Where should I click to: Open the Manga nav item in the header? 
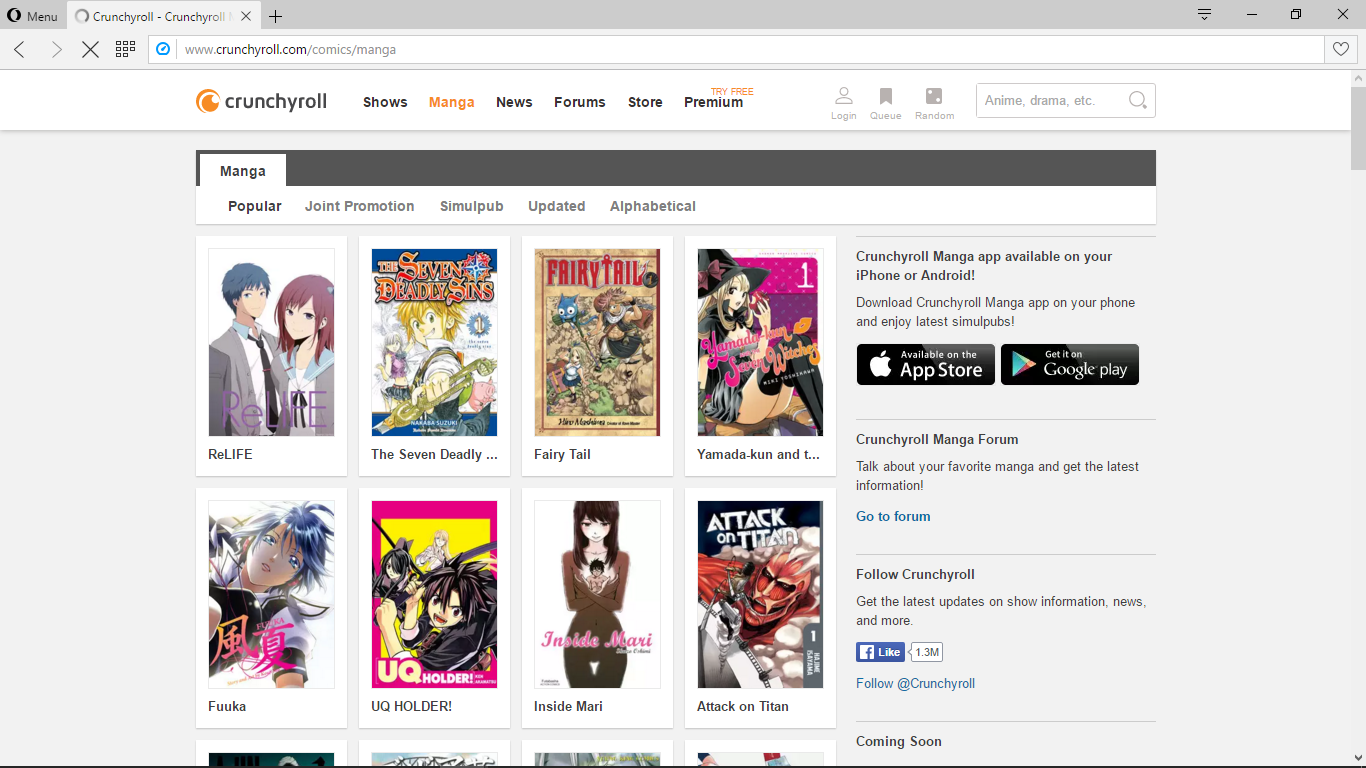(451, 102)
